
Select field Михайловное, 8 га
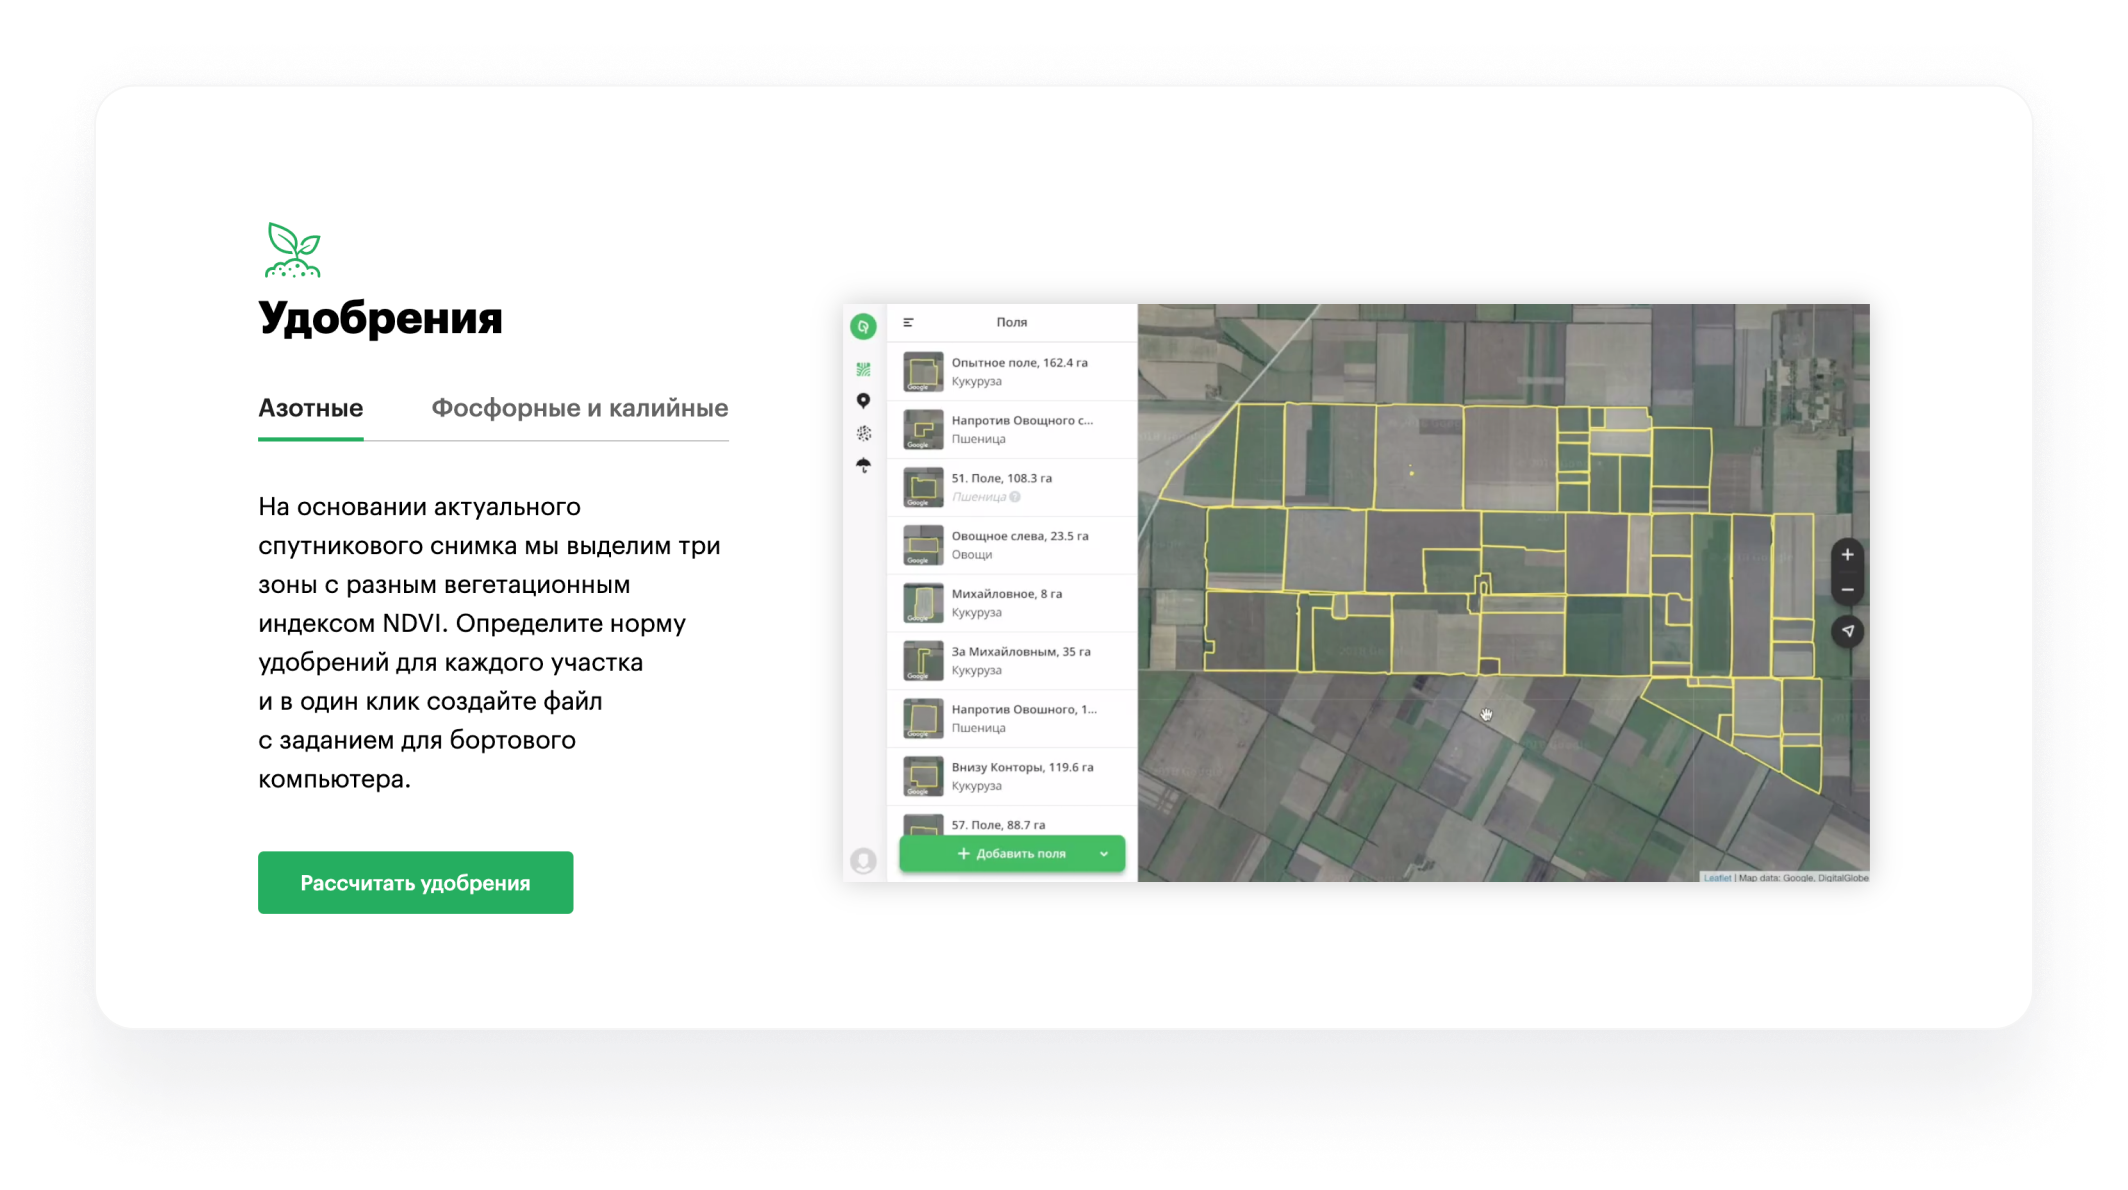1012,603
